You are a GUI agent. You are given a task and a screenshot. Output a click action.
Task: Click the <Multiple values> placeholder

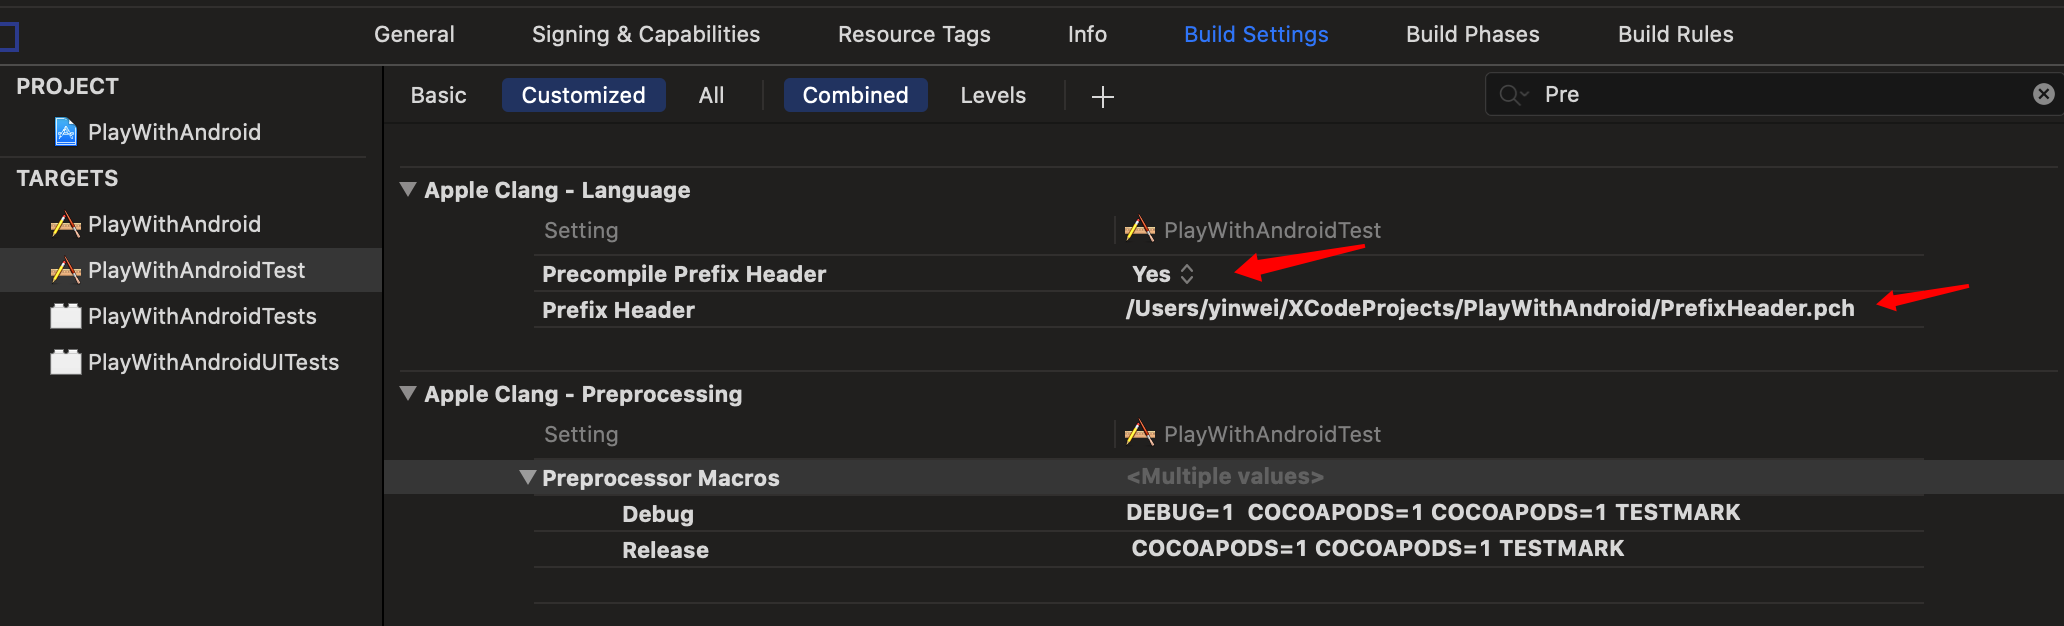pyautogui.click(x=1225, y=476)
